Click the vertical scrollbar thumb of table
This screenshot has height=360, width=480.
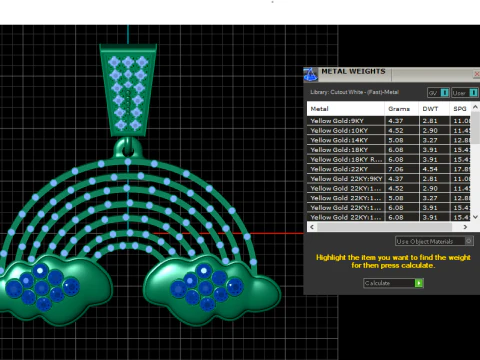click(475, 128)
